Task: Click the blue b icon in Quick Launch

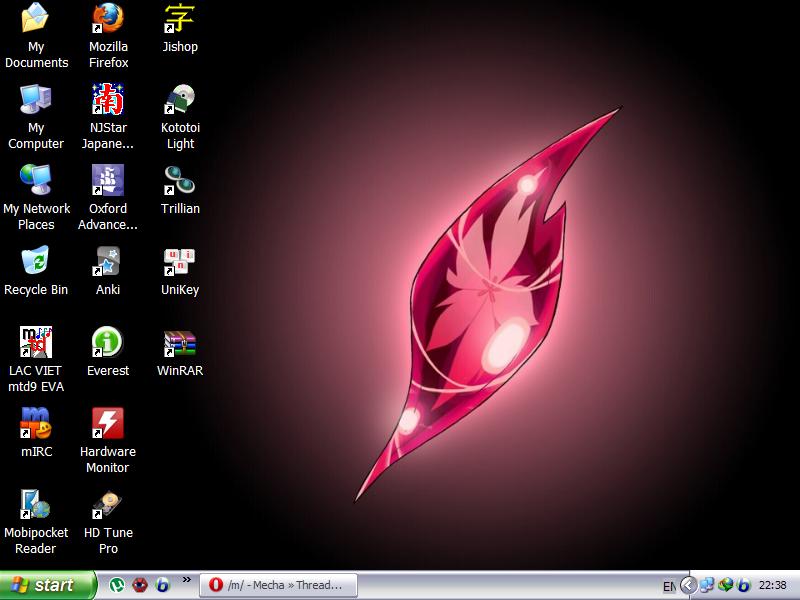Action: click(x=163, y=585)
